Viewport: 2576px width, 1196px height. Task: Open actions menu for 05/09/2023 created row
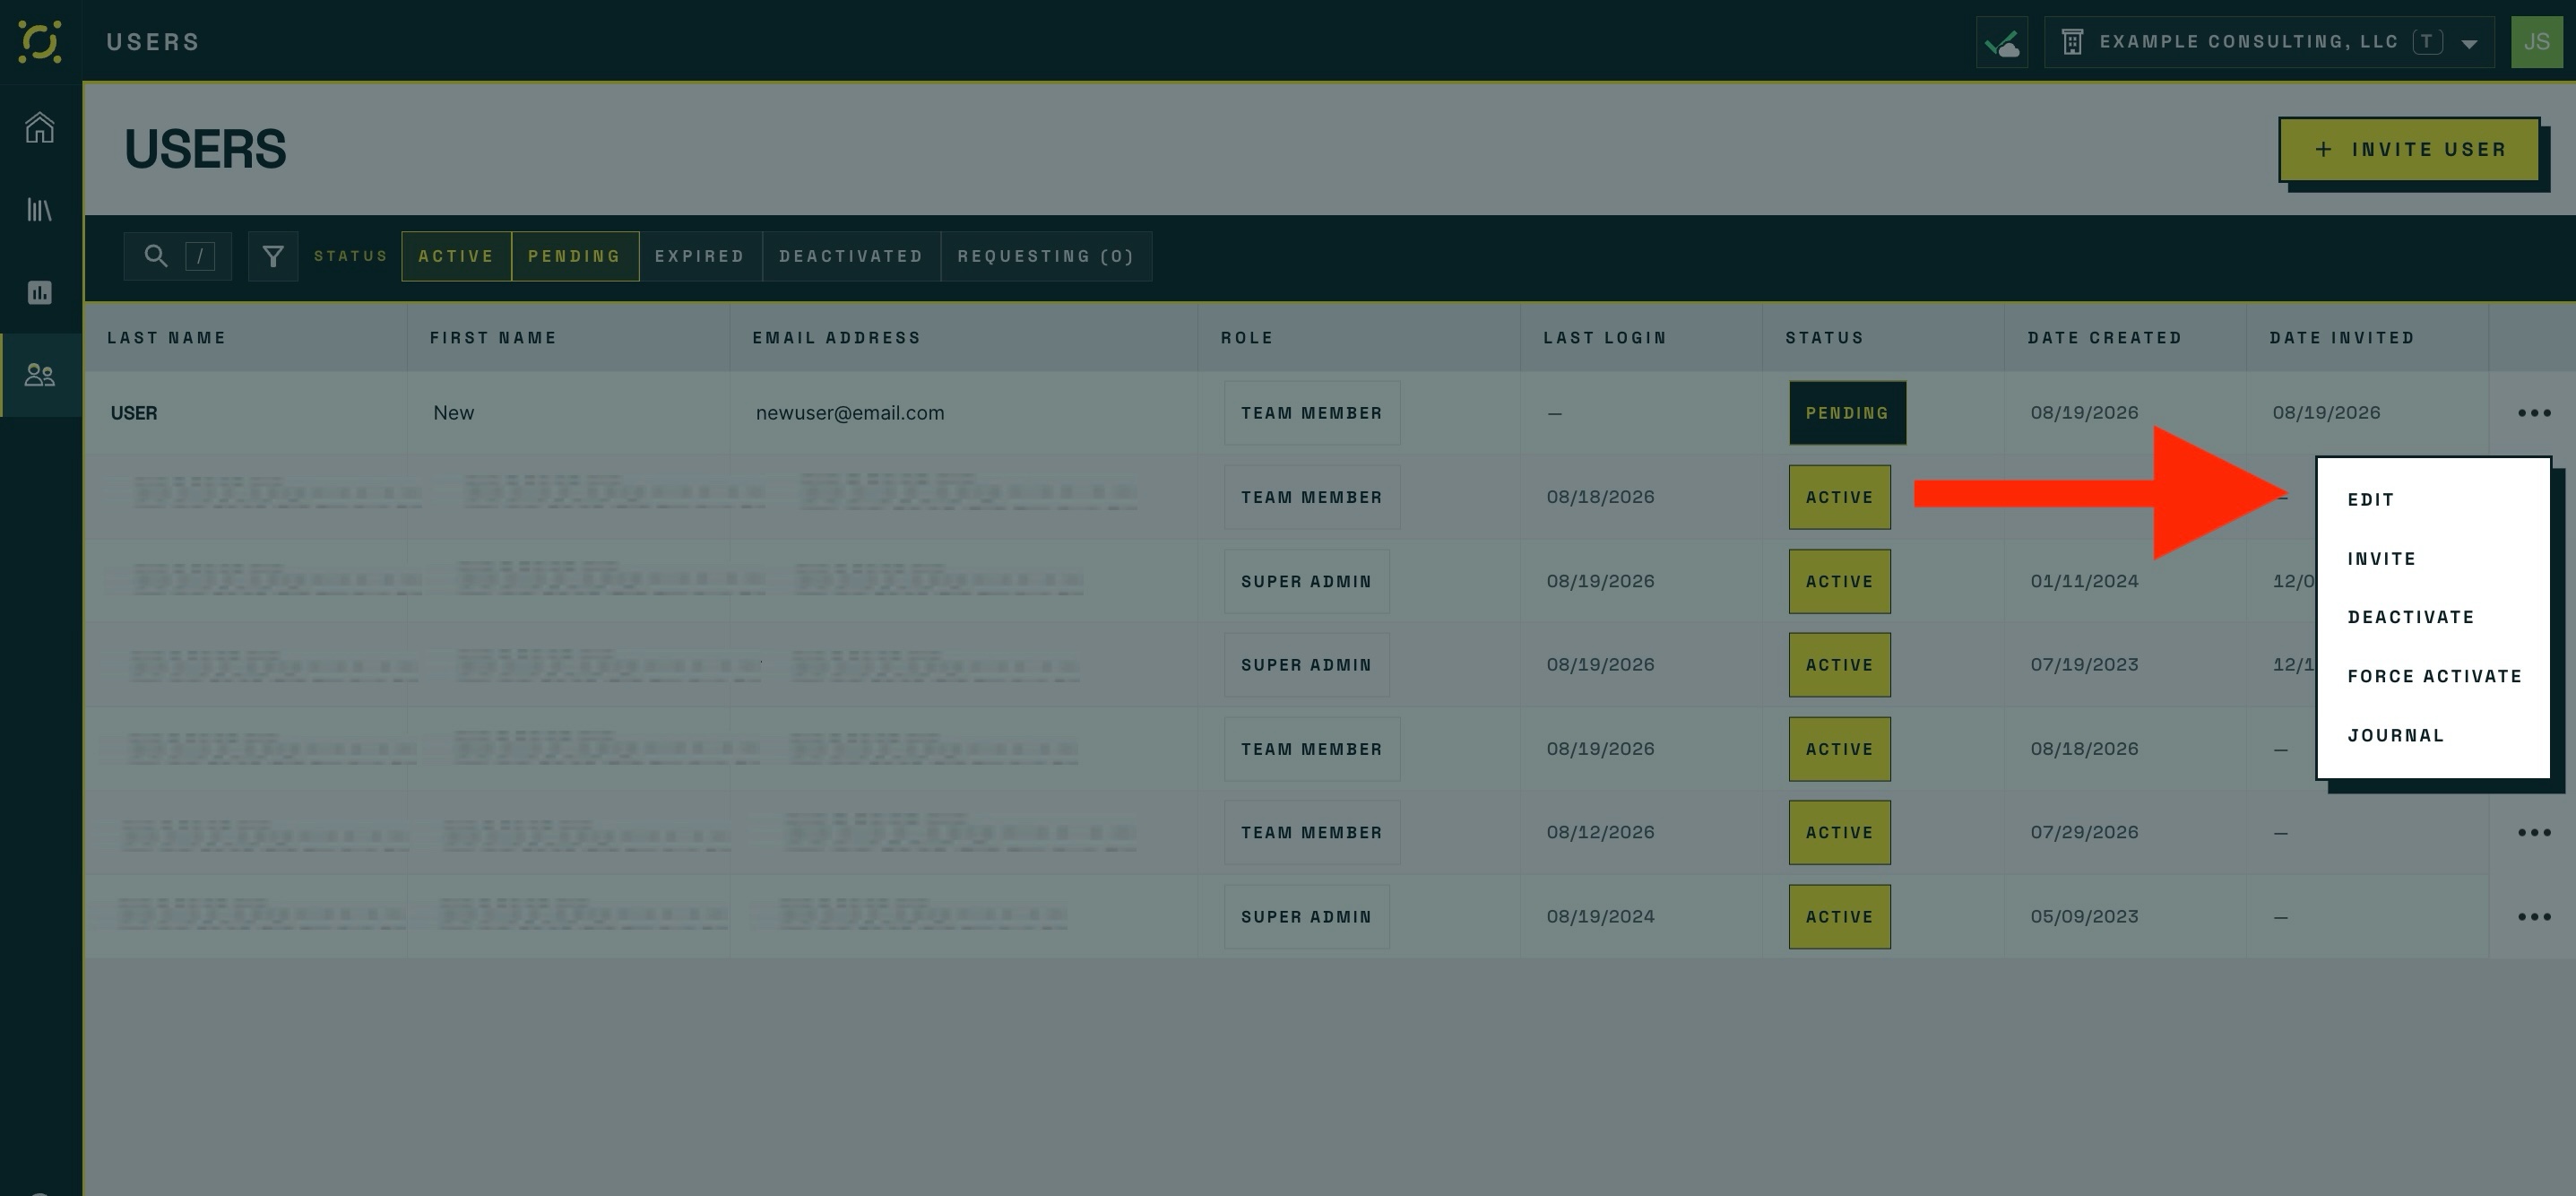2534,917
